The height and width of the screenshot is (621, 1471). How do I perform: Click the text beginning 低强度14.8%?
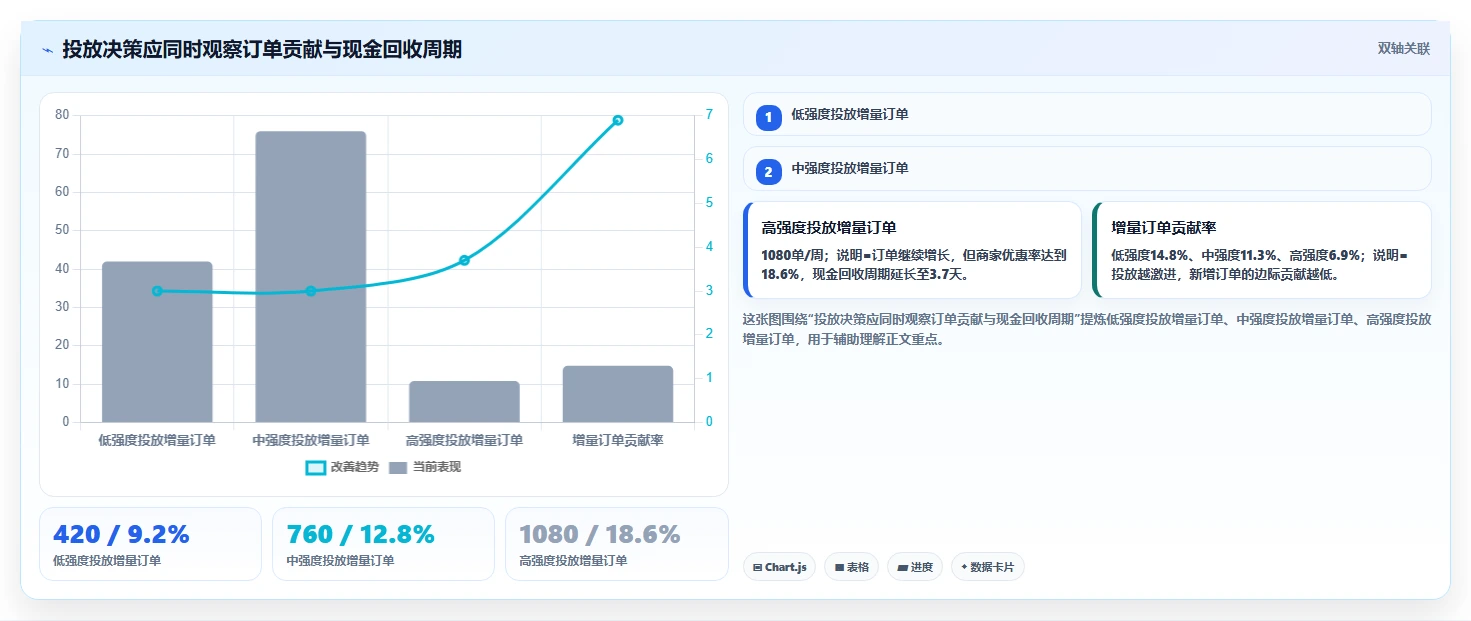pyautogui.click(x=1260, y=264)
